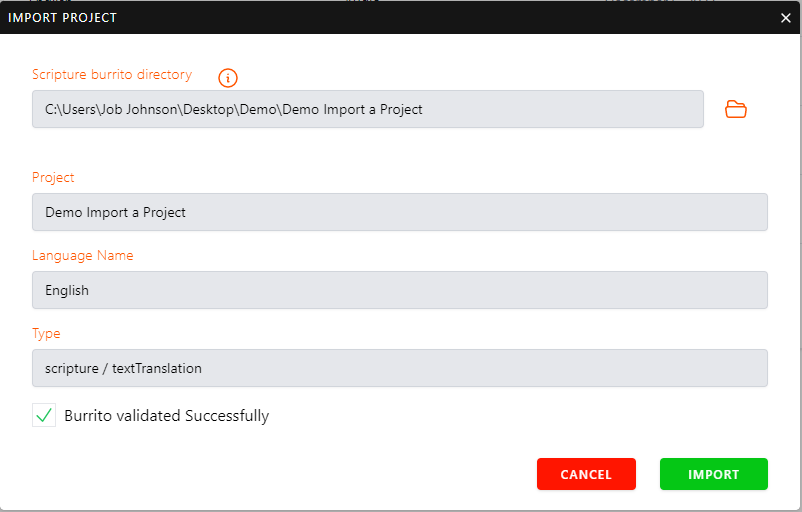Click the info icon beside Scripture burrito directory
The width and height of the screenshot is (802, 512).
click(228, 77)
